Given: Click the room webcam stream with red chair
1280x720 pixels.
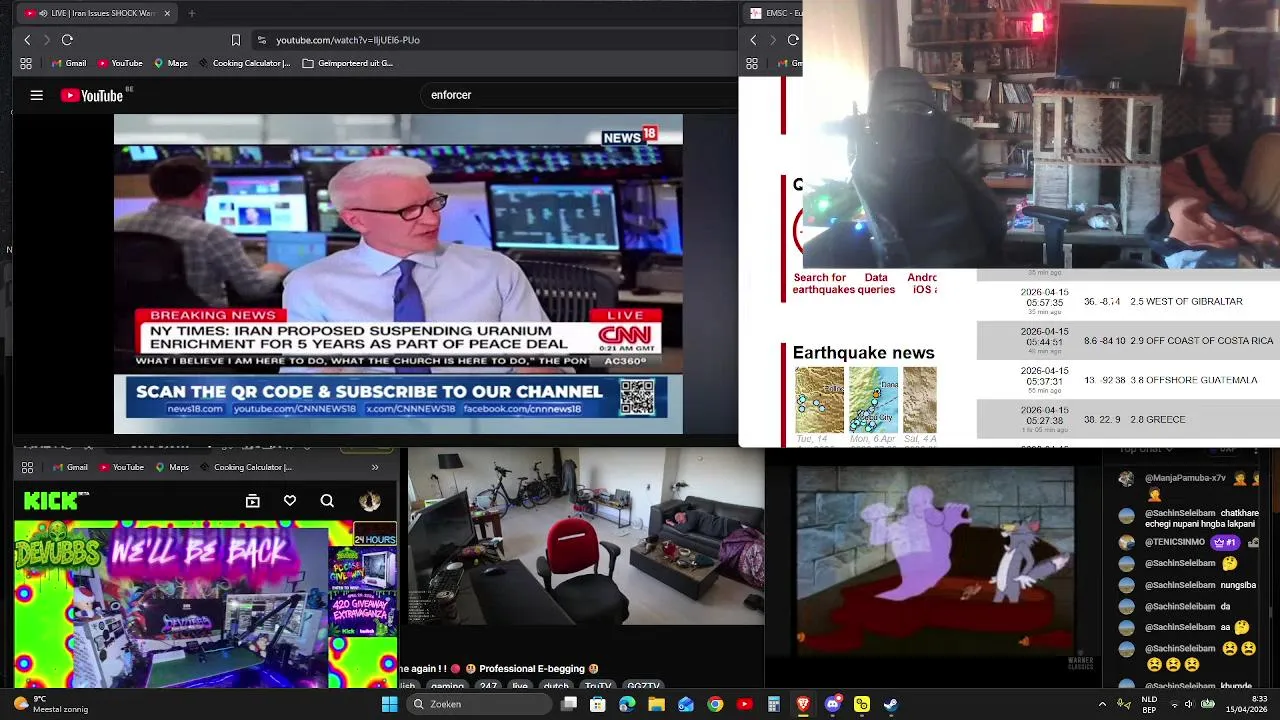Looking at the screenshot, I should 586,537.
